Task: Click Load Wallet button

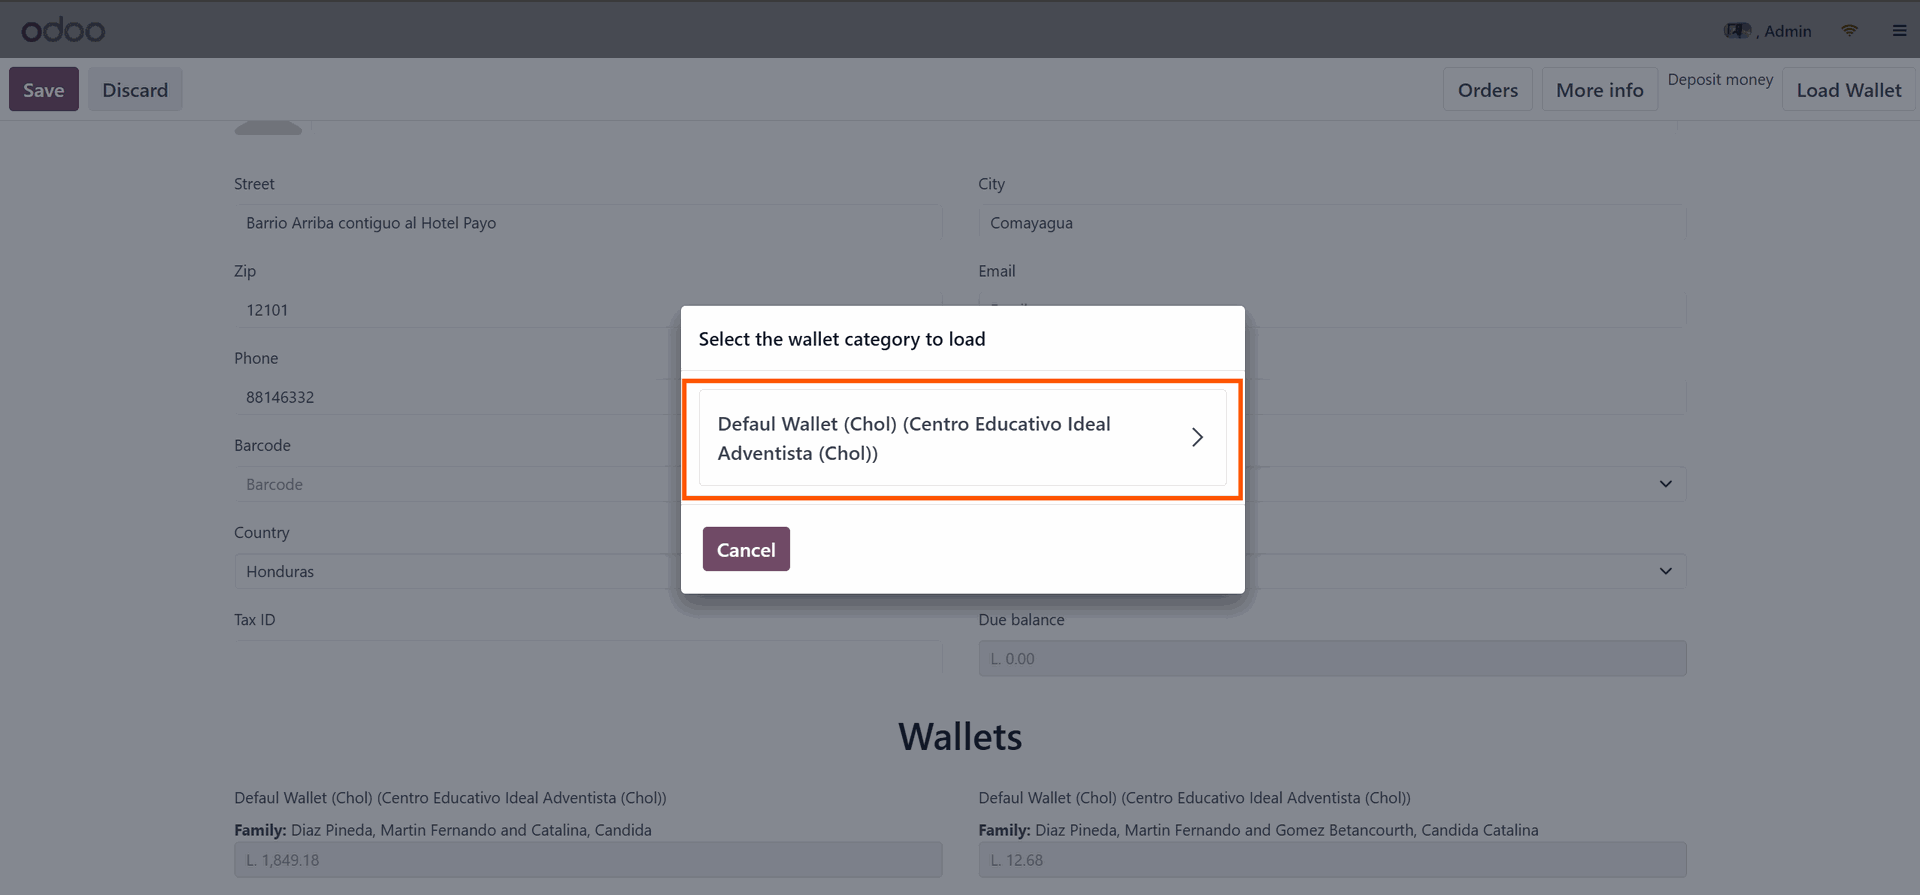Action: pyautogui.click(x=1848, y=90)
